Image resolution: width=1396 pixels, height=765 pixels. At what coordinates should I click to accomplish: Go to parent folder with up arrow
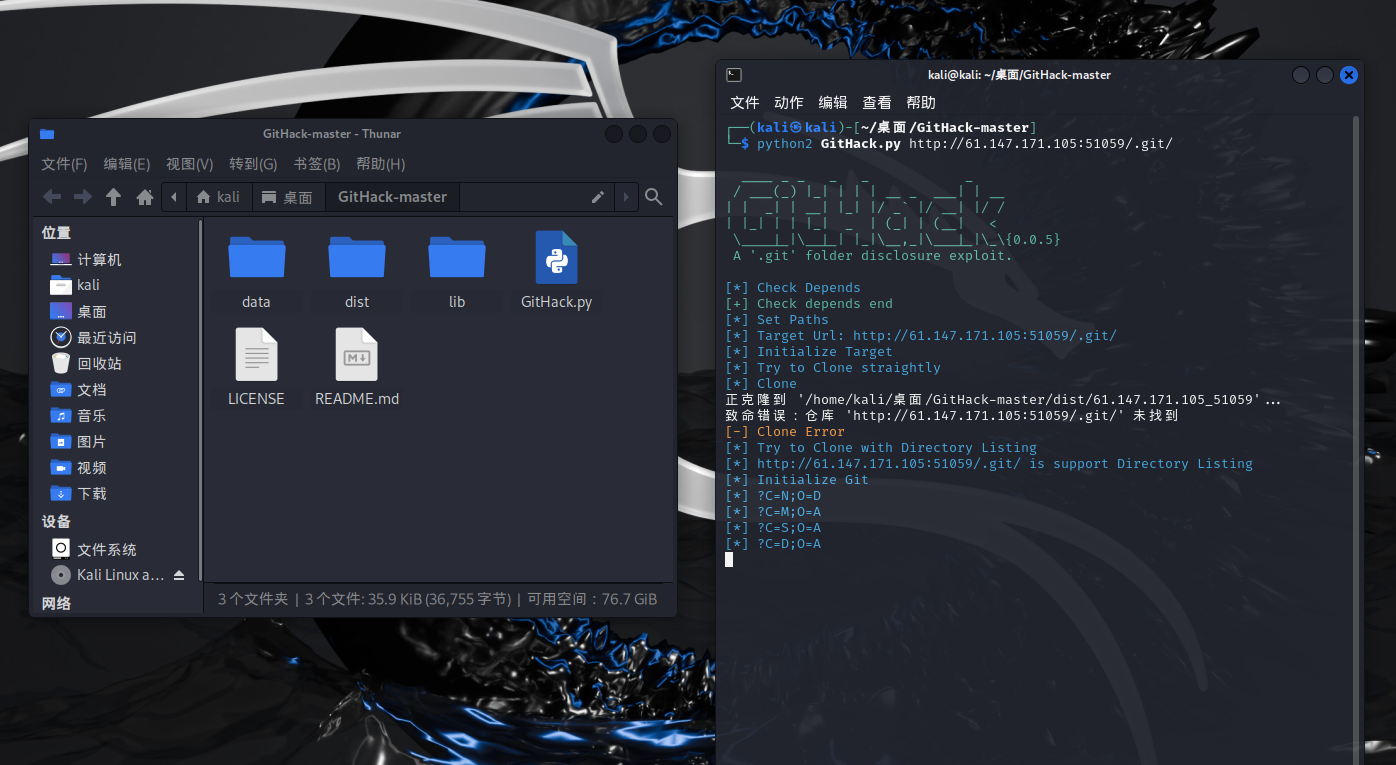tap(114, 197)
